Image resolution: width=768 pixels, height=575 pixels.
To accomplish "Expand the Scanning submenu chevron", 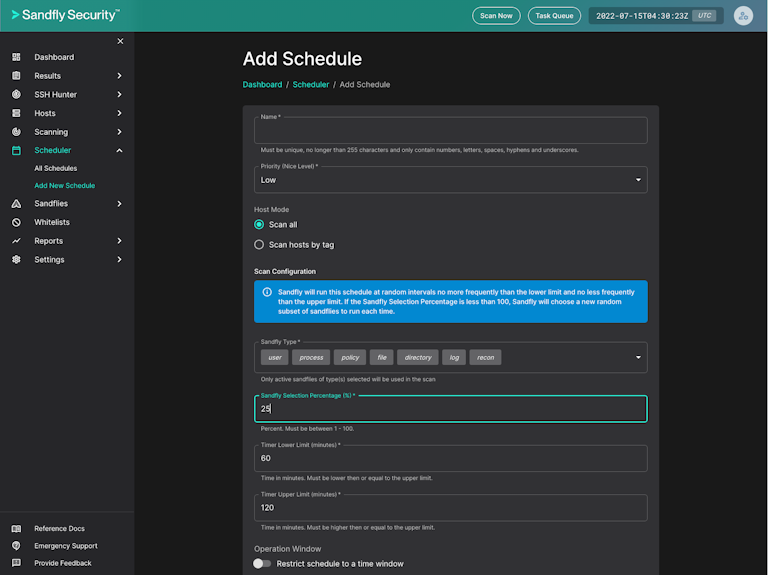I will click(x=119, y=132).
